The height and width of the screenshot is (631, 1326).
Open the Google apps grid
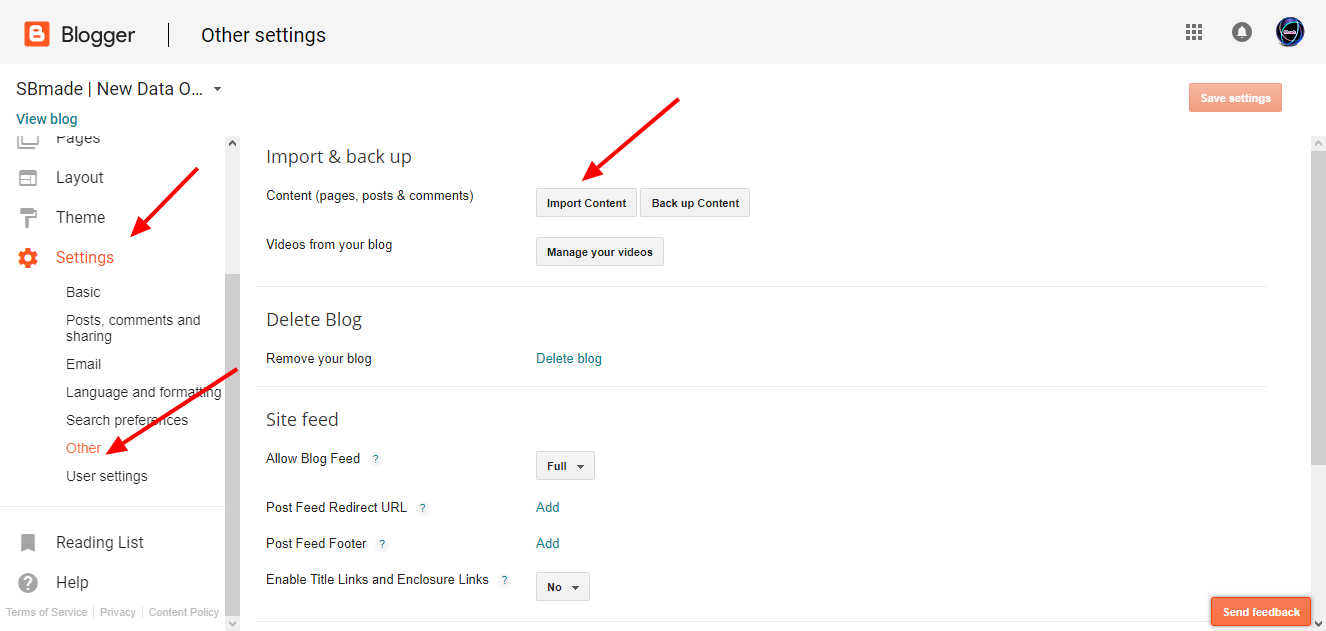[x=1194, y=32]
